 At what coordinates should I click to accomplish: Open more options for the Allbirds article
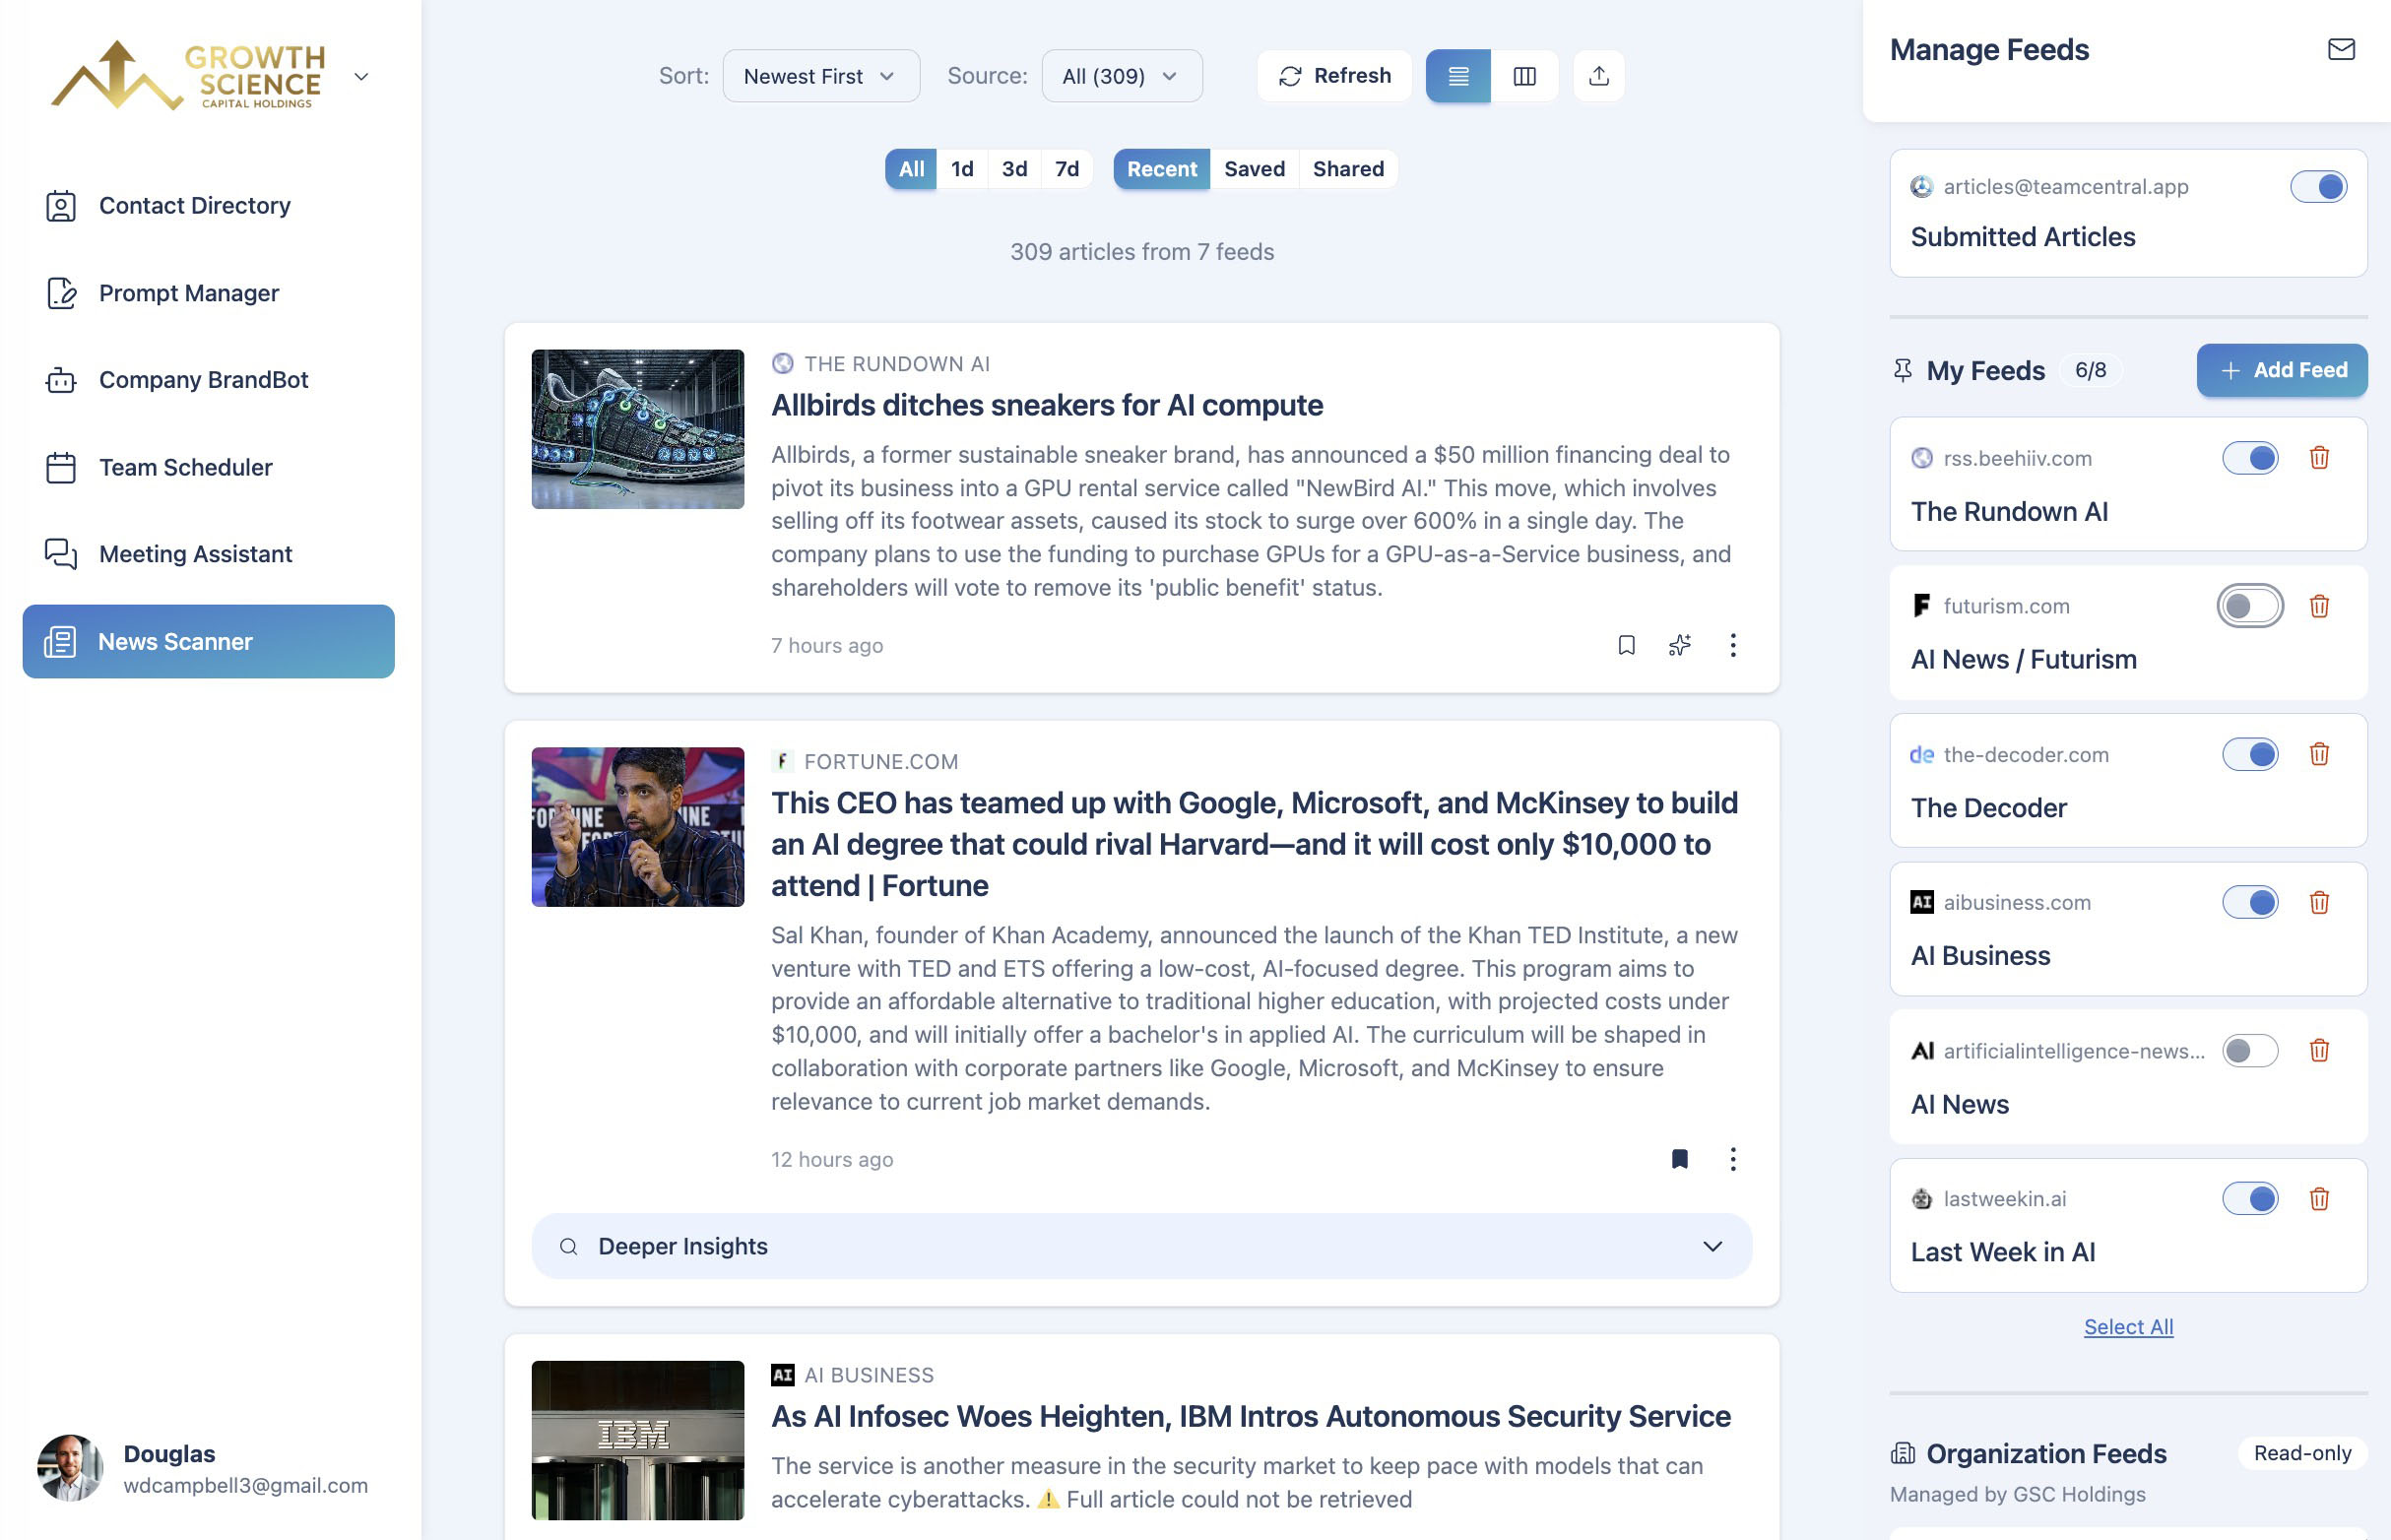(x=1732, y=645)
